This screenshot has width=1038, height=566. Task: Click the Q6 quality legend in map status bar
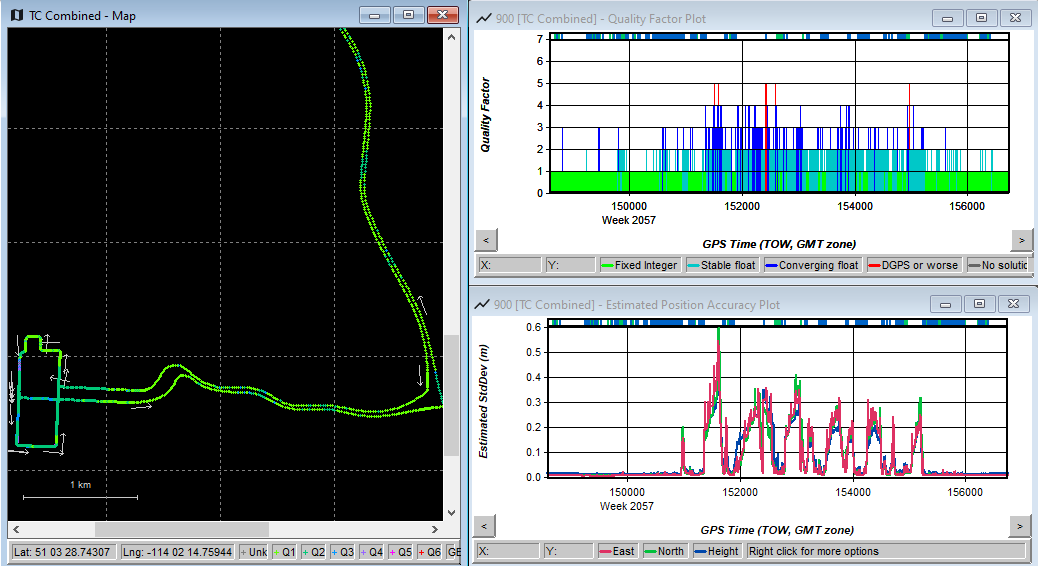(430, 551)
